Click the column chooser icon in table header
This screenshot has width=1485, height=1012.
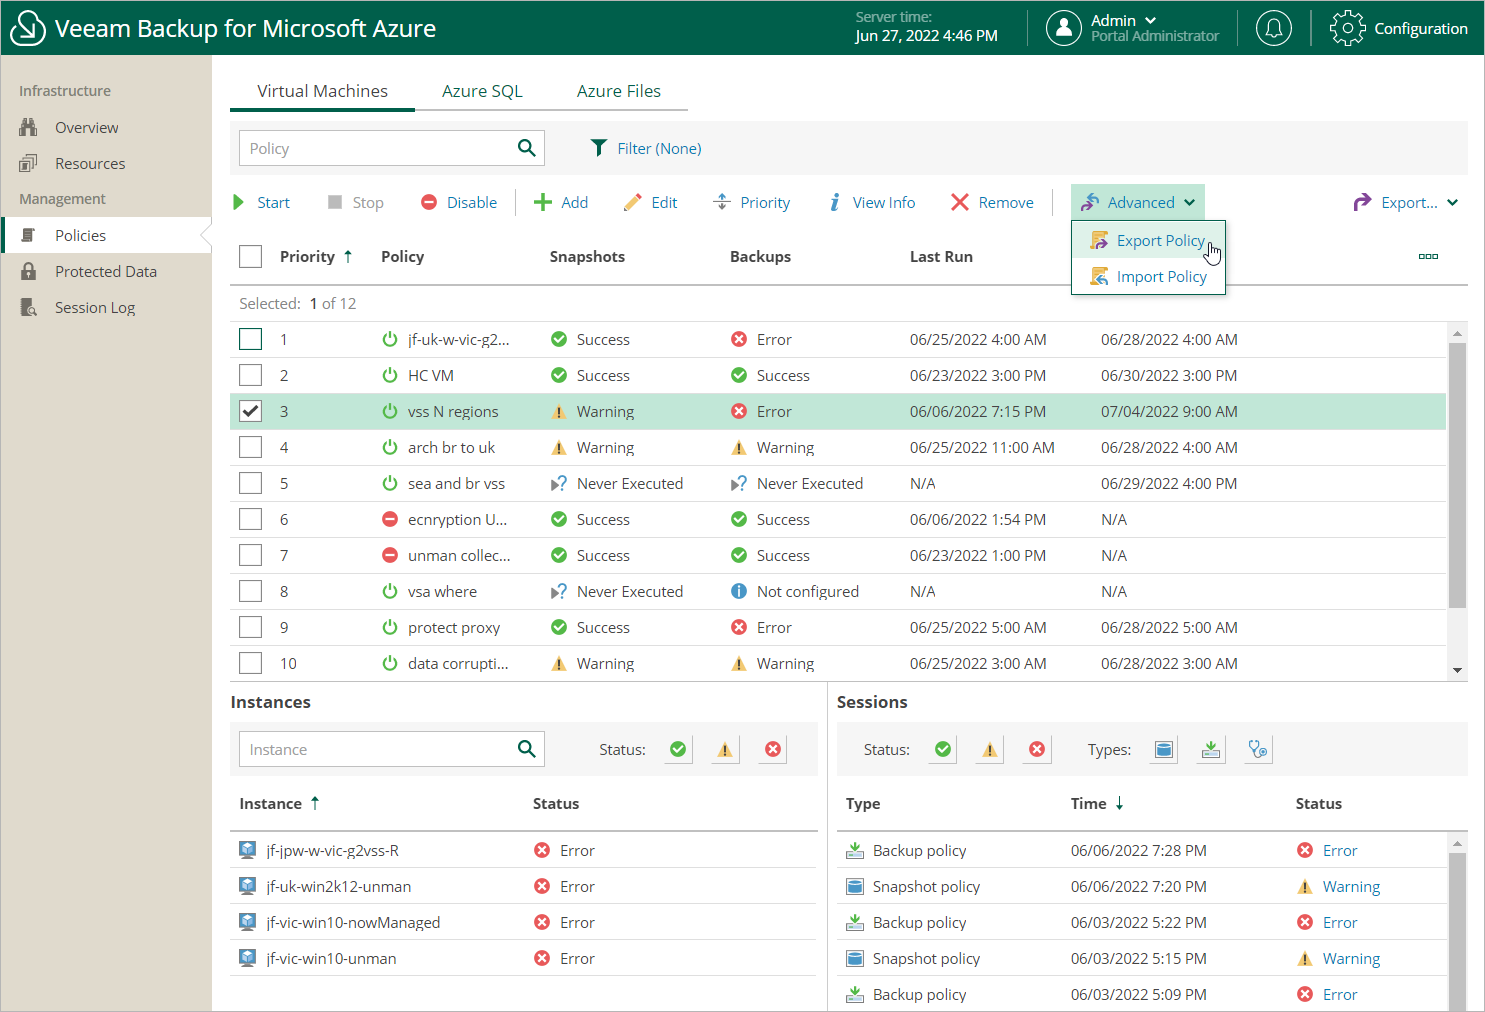click(1428, 257)
